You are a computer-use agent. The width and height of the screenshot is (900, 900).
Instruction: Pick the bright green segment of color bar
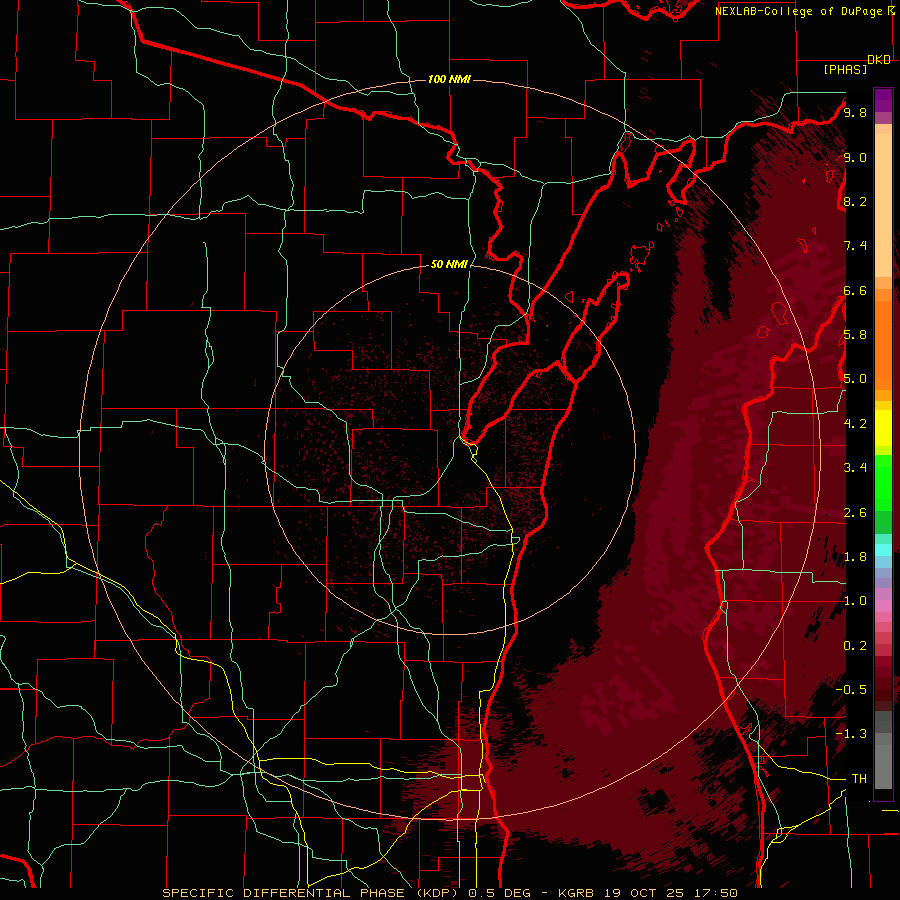pos(883,481)
